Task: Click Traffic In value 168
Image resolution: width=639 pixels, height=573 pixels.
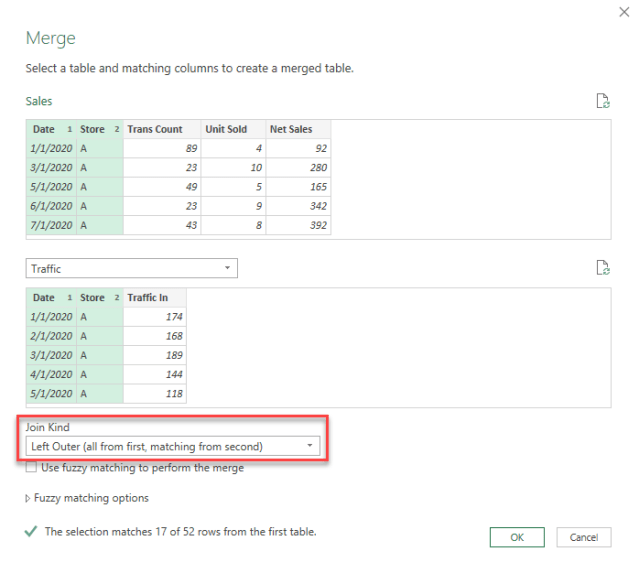Action: pos(155,336)
